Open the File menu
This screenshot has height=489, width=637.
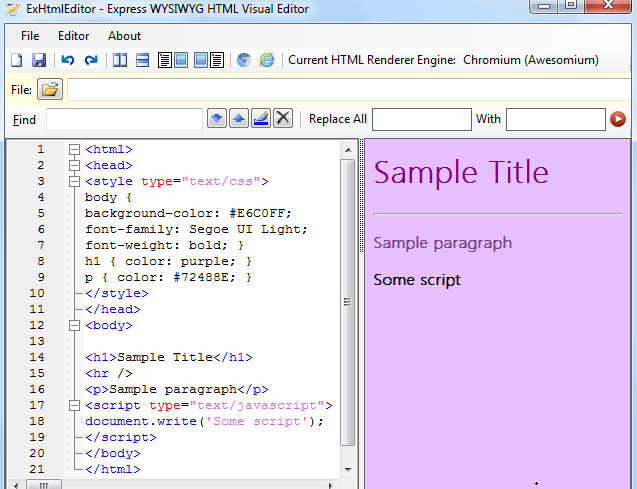30,36
